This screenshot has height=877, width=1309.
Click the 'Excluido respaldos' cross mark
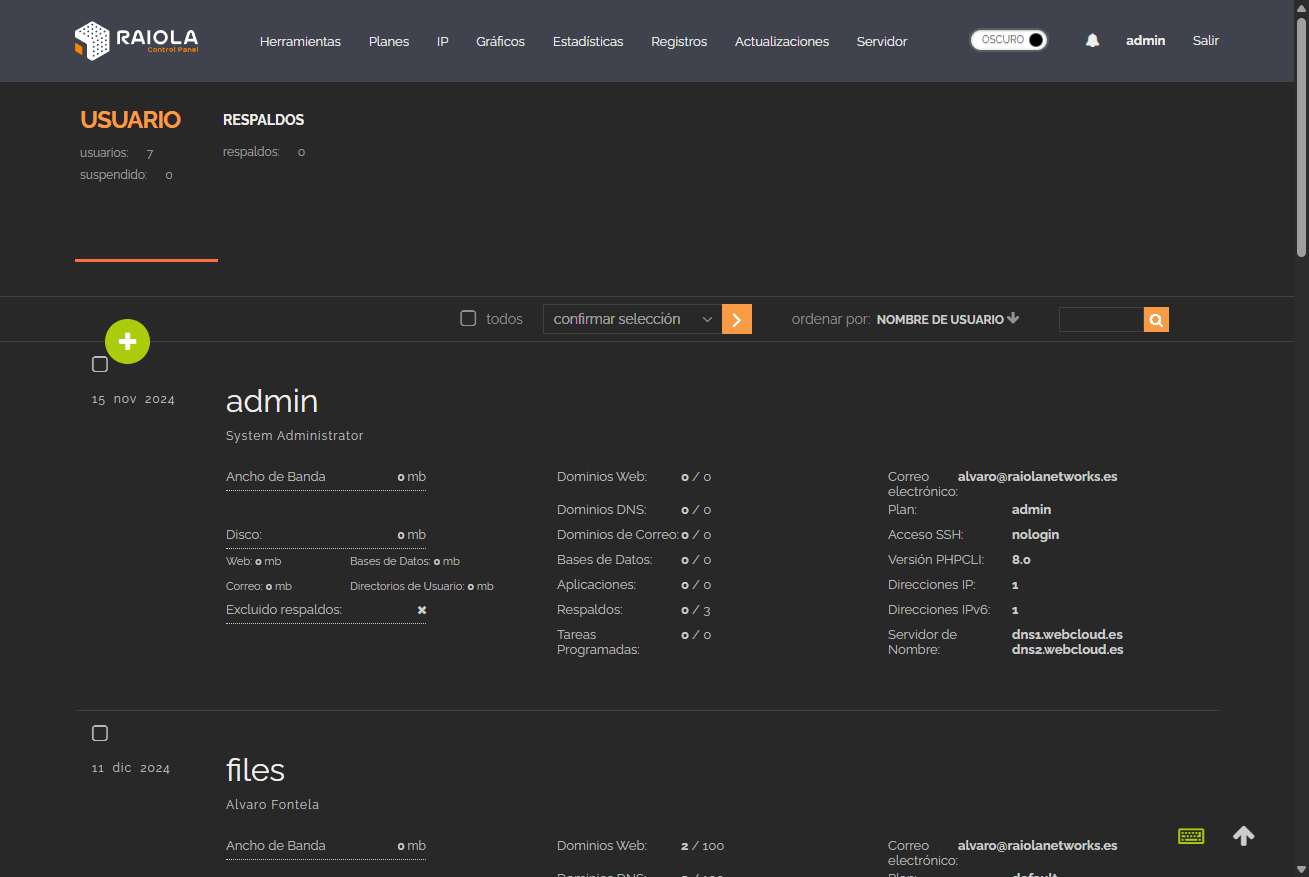(x=422, y=610)
